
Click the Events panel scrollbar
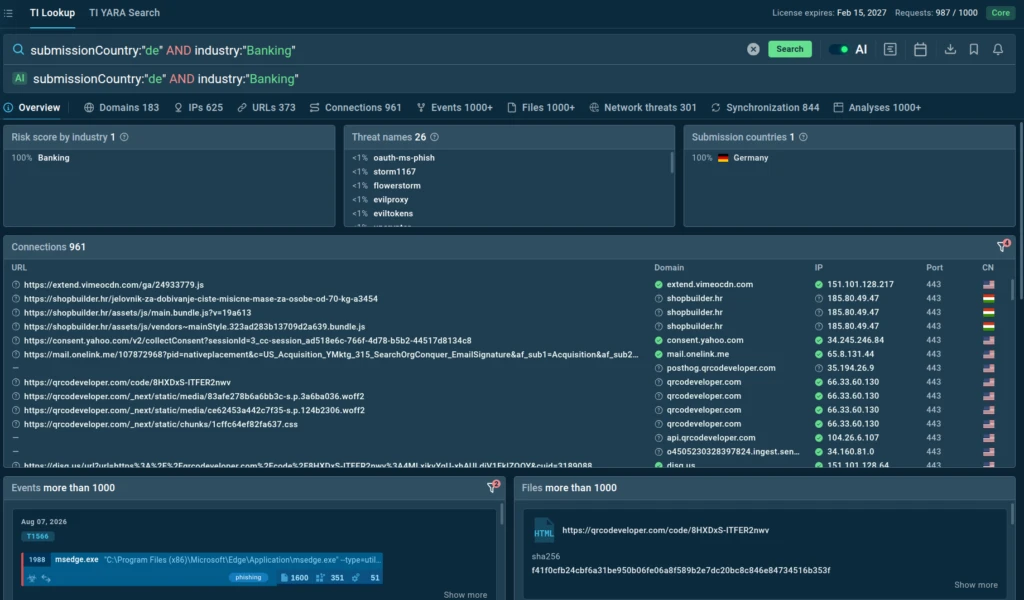tap(502, 514)
